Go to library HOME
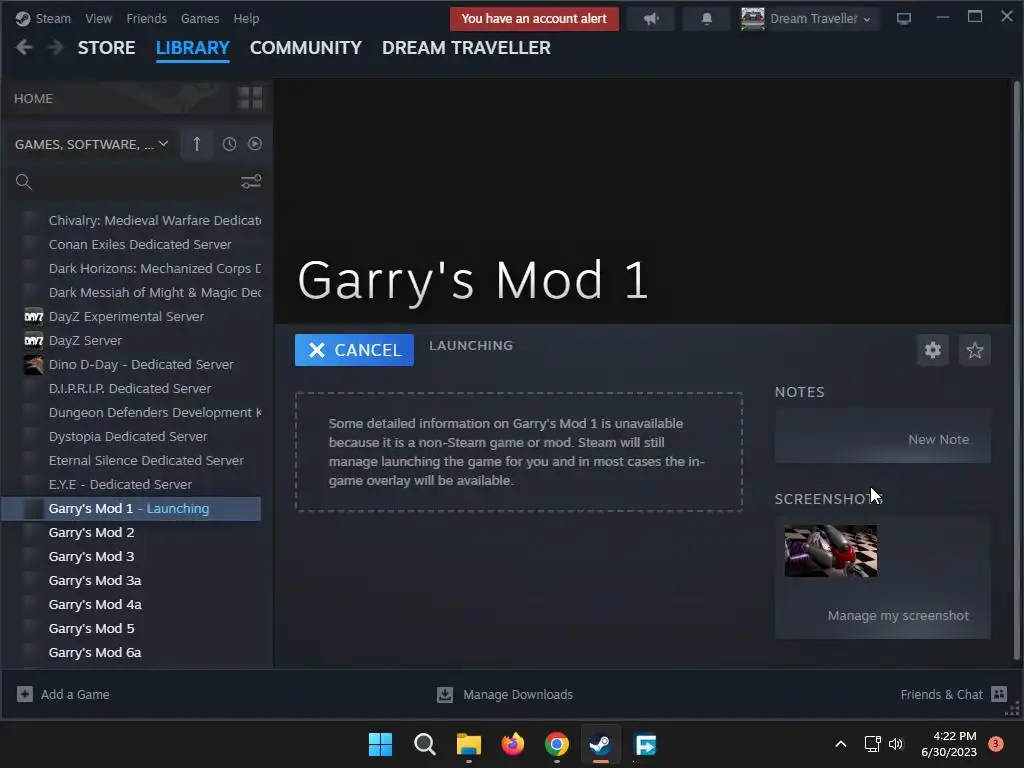 (x=33, y=99)
